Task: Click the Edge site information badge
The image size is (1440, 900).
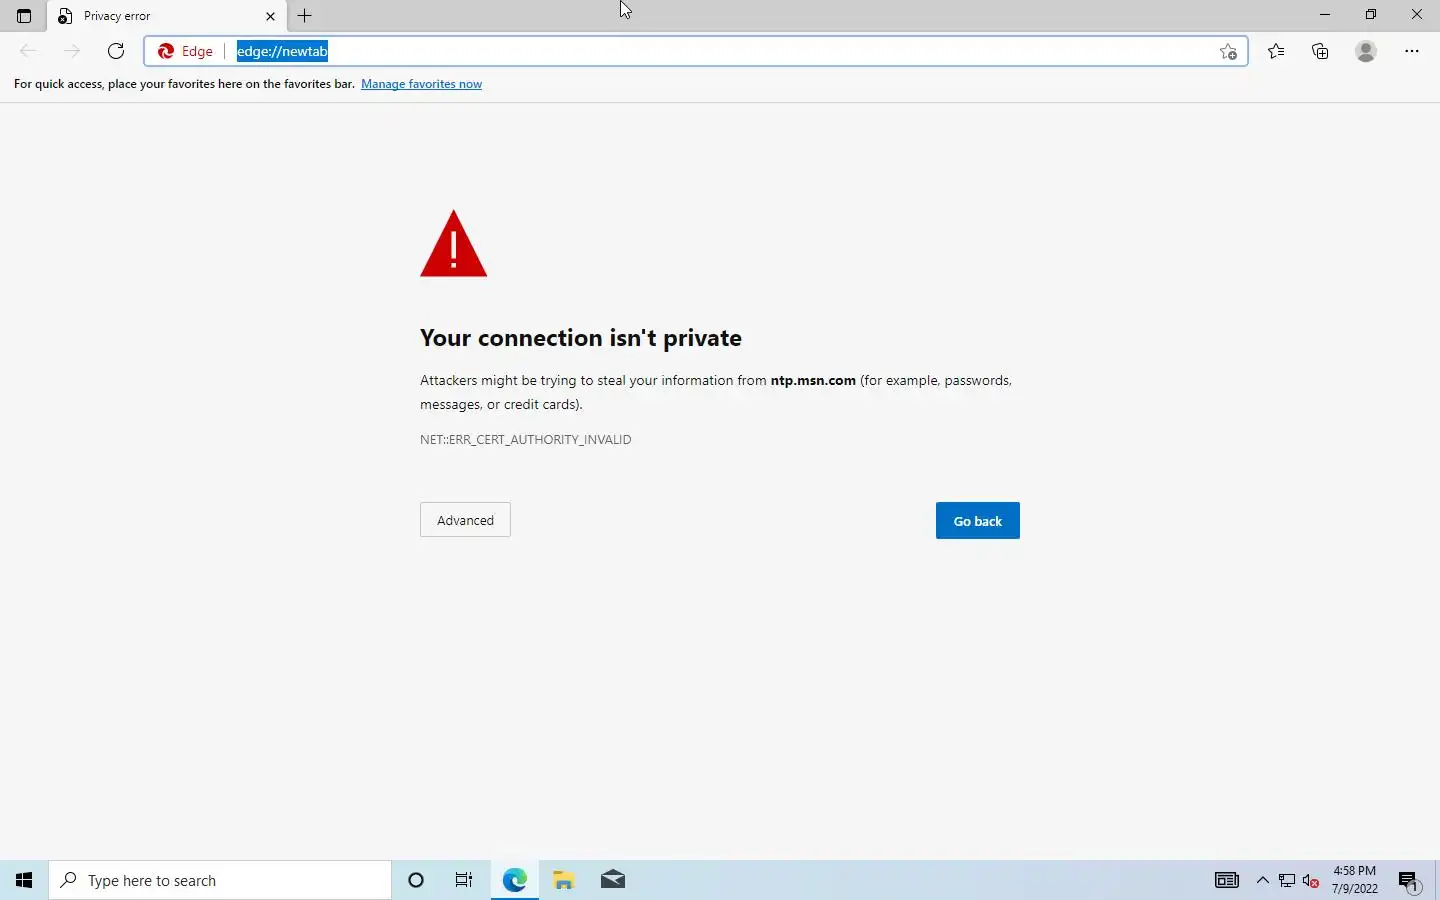Action: (186, 51)
